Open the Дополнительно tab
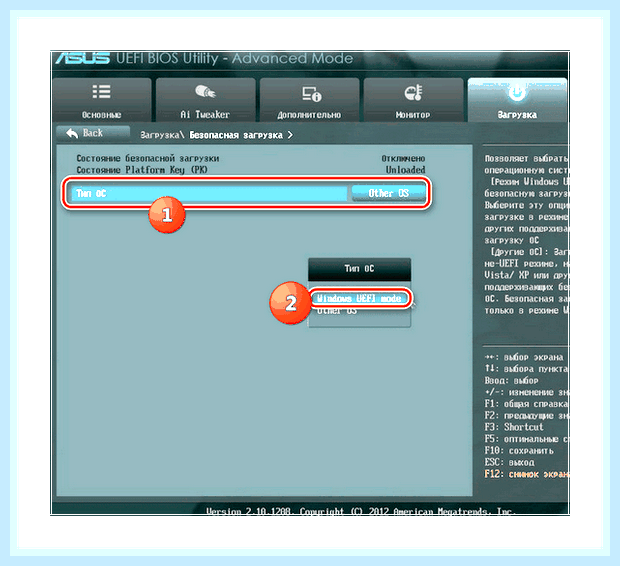 pos(309,100)
